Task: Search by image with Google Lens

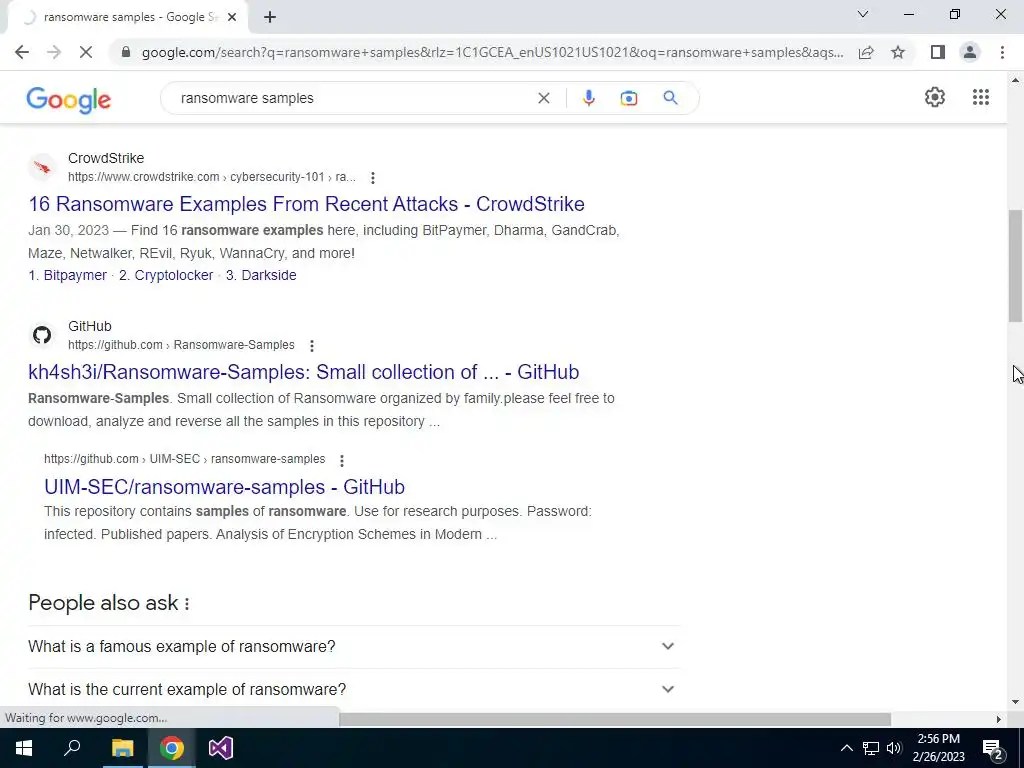Action: (x=628, y=98)
